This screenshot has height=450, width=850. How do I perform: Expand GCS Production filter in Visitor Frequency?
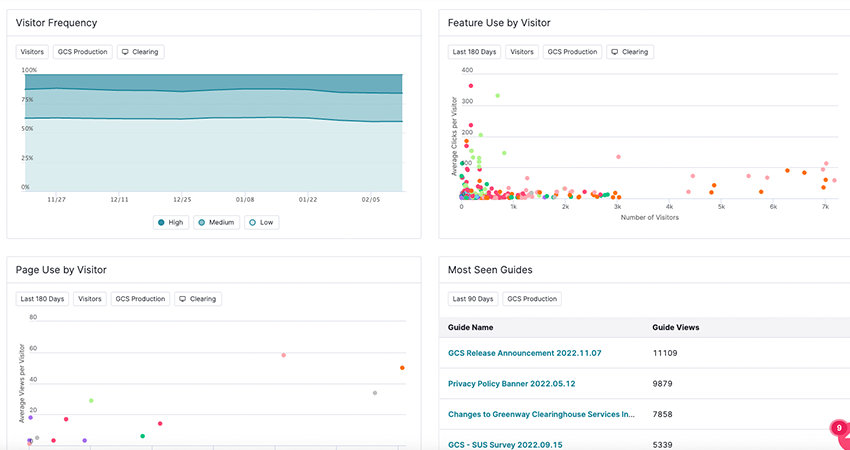click(82, 52)
